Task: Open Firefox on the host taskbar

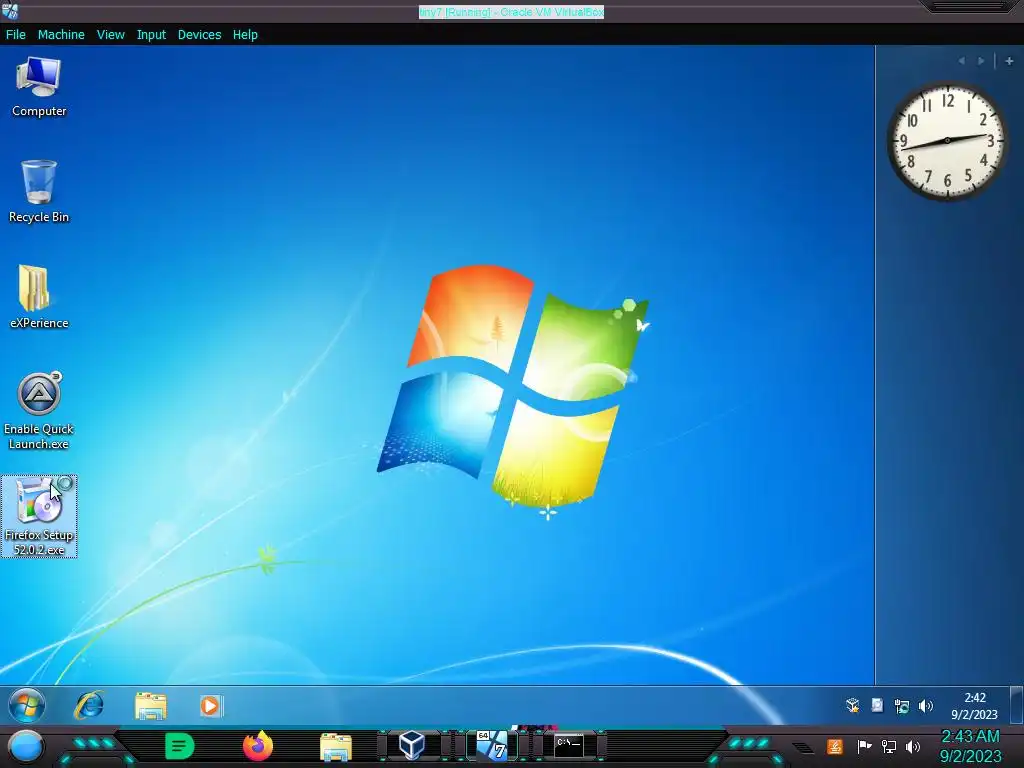Action: [257, 746]
